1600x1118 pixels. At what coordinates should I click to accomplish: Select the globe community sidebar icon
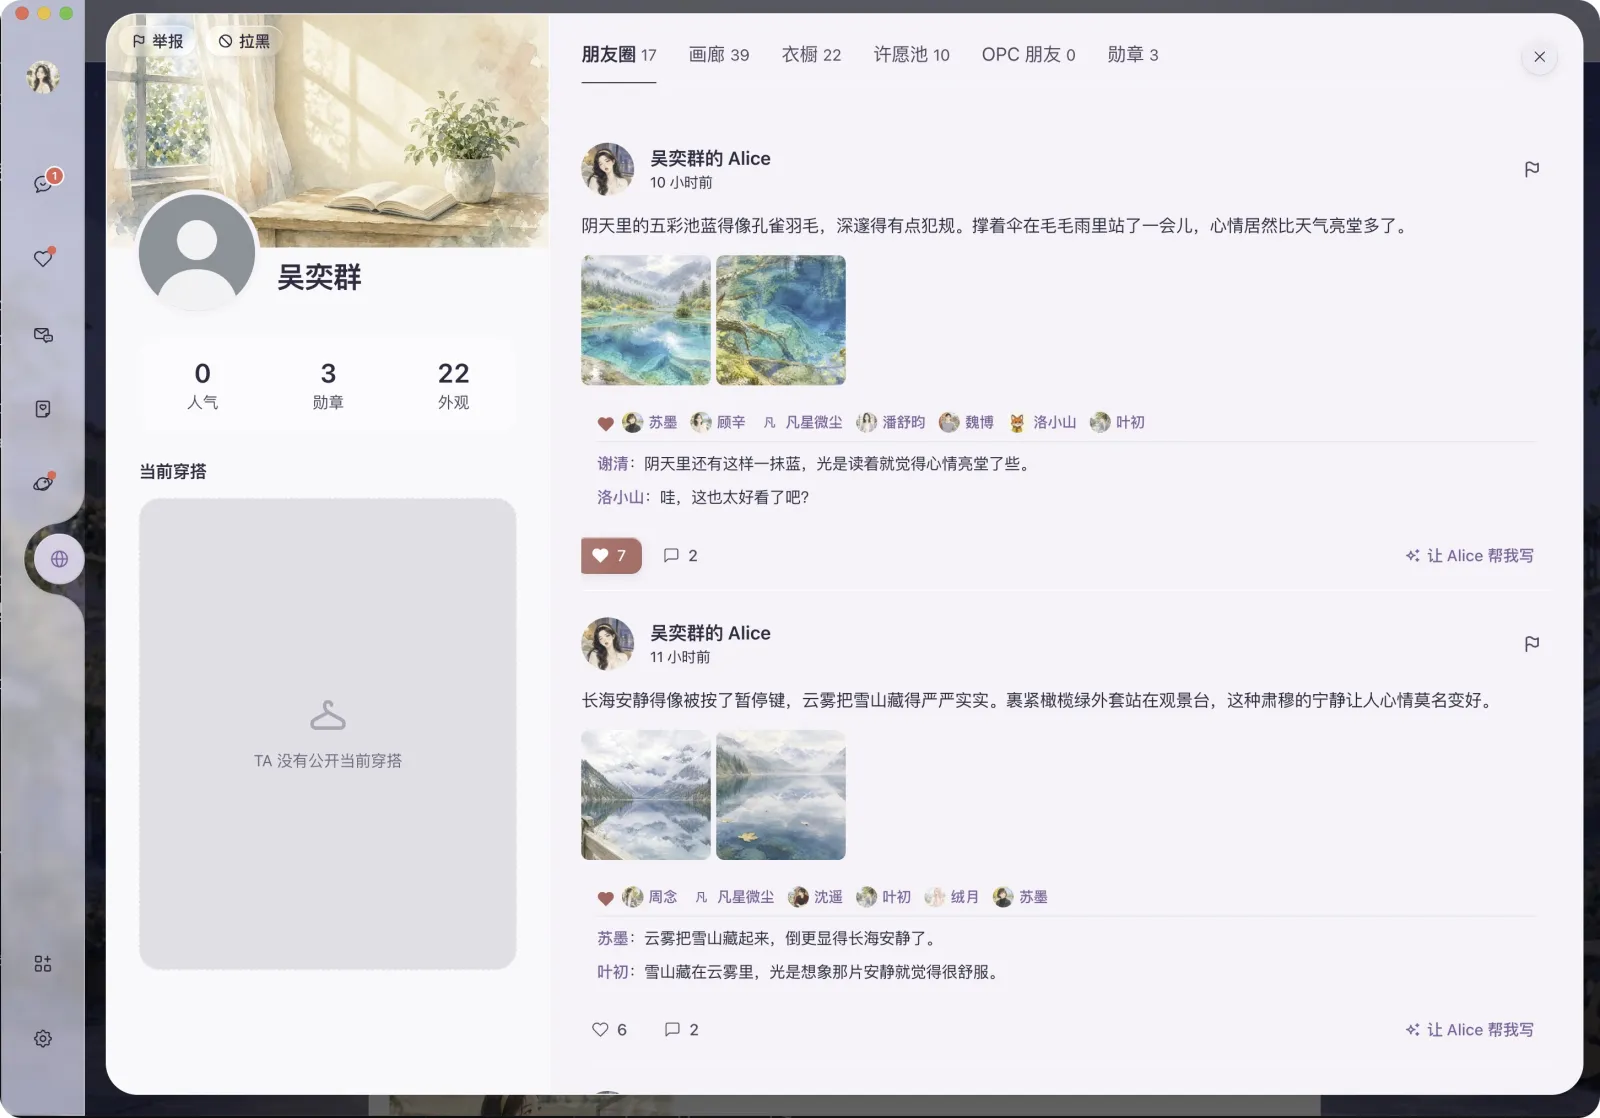[59, 559]
